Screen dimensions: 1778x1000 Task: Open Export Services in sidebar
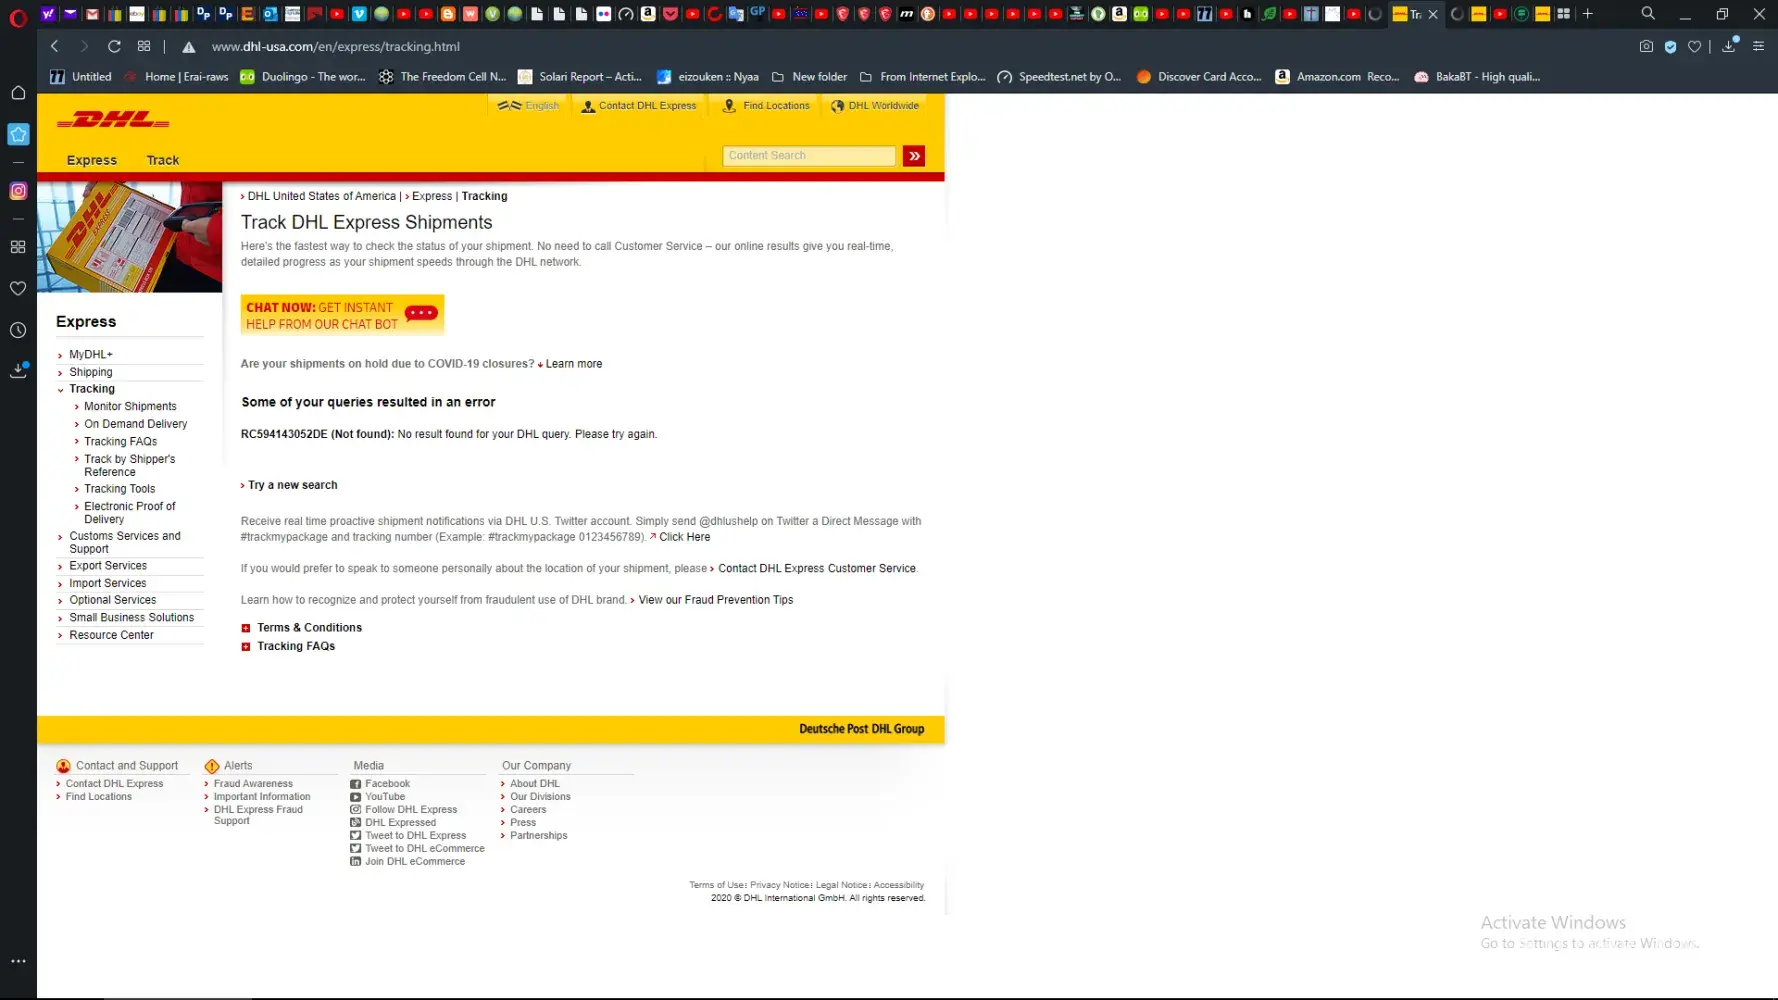click(108, 566)
